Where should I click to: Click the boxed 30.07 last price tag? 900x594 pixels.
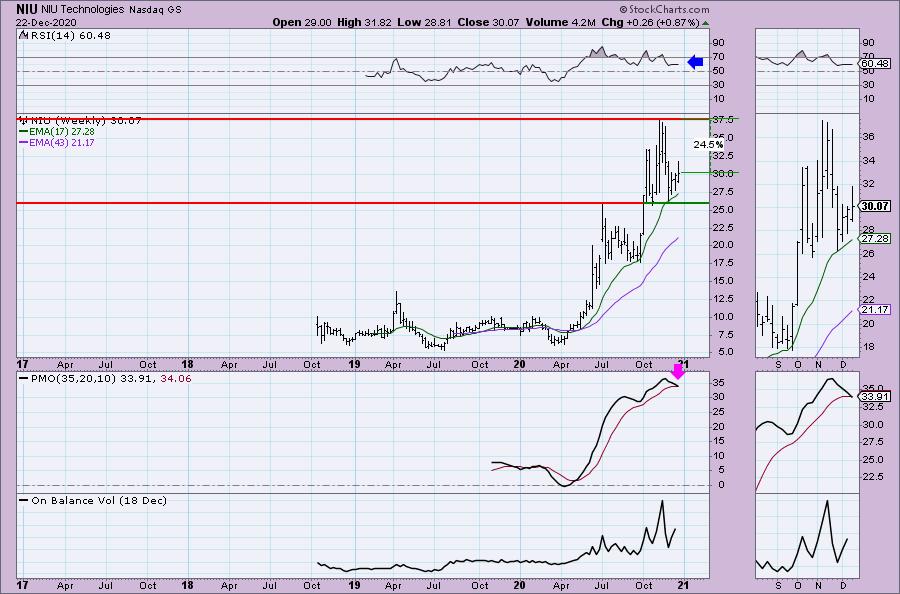coord(875,205)
